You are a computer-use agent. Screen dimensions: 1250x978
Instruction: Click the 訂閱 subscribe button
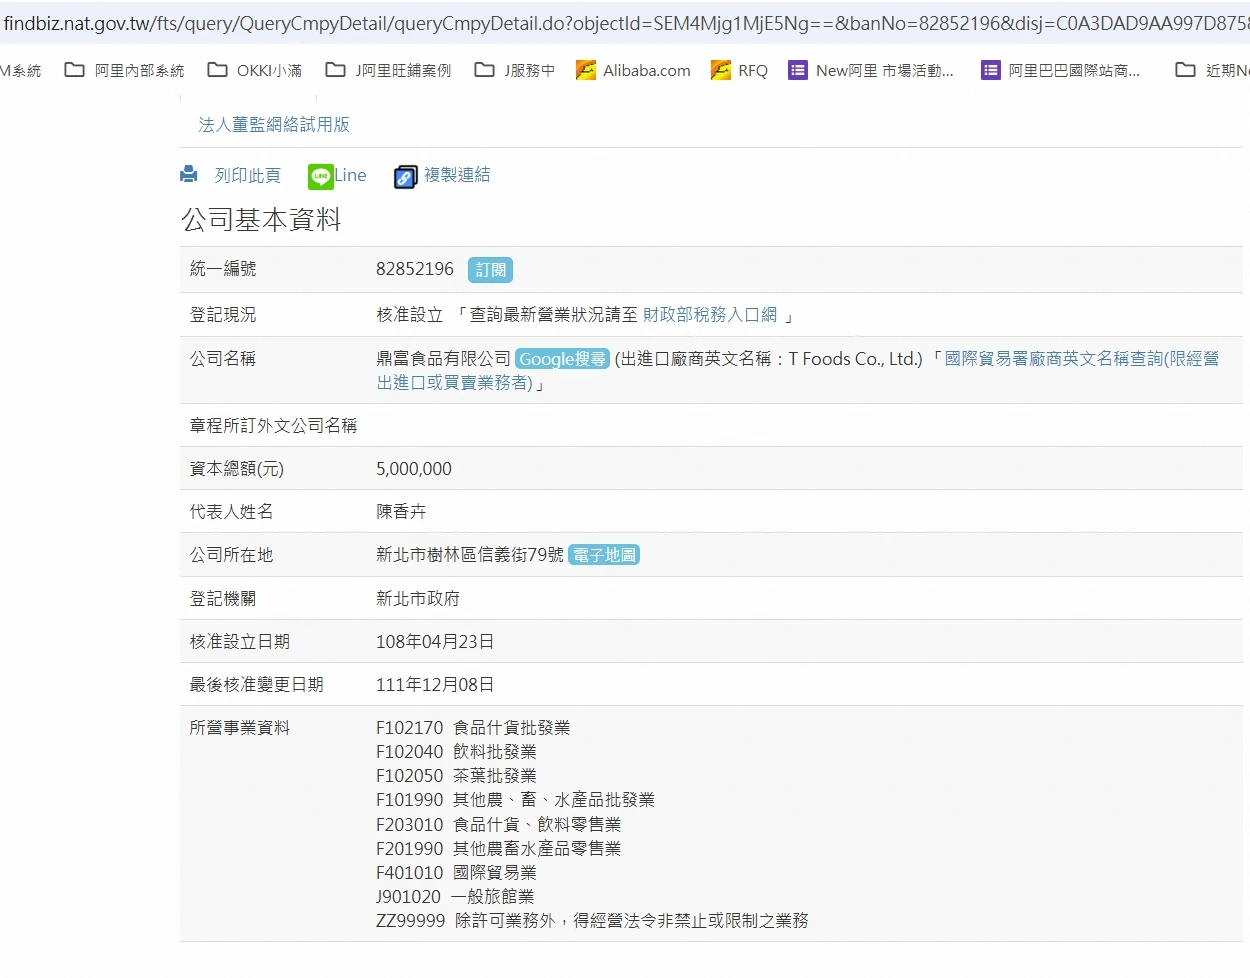click(x=490, y=270)
